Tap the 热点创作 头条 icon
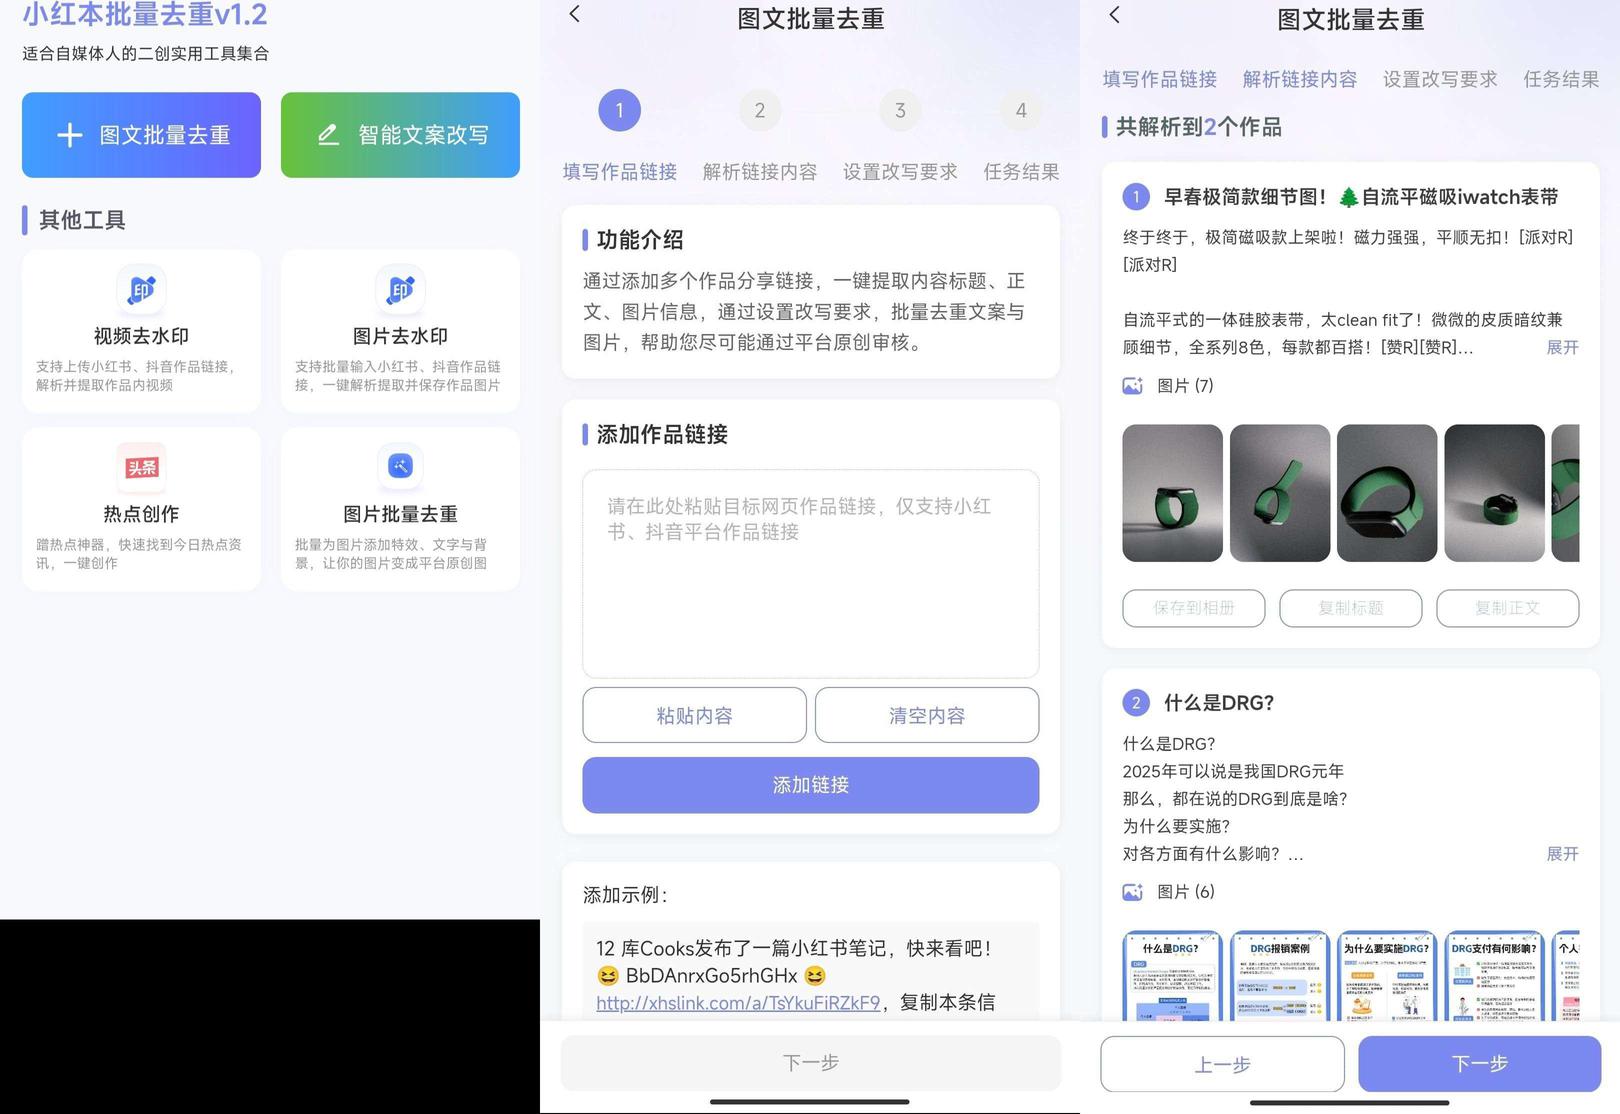Viewport: 1620px width, 1114px height. pyautogui.click(x=141, y=467)
